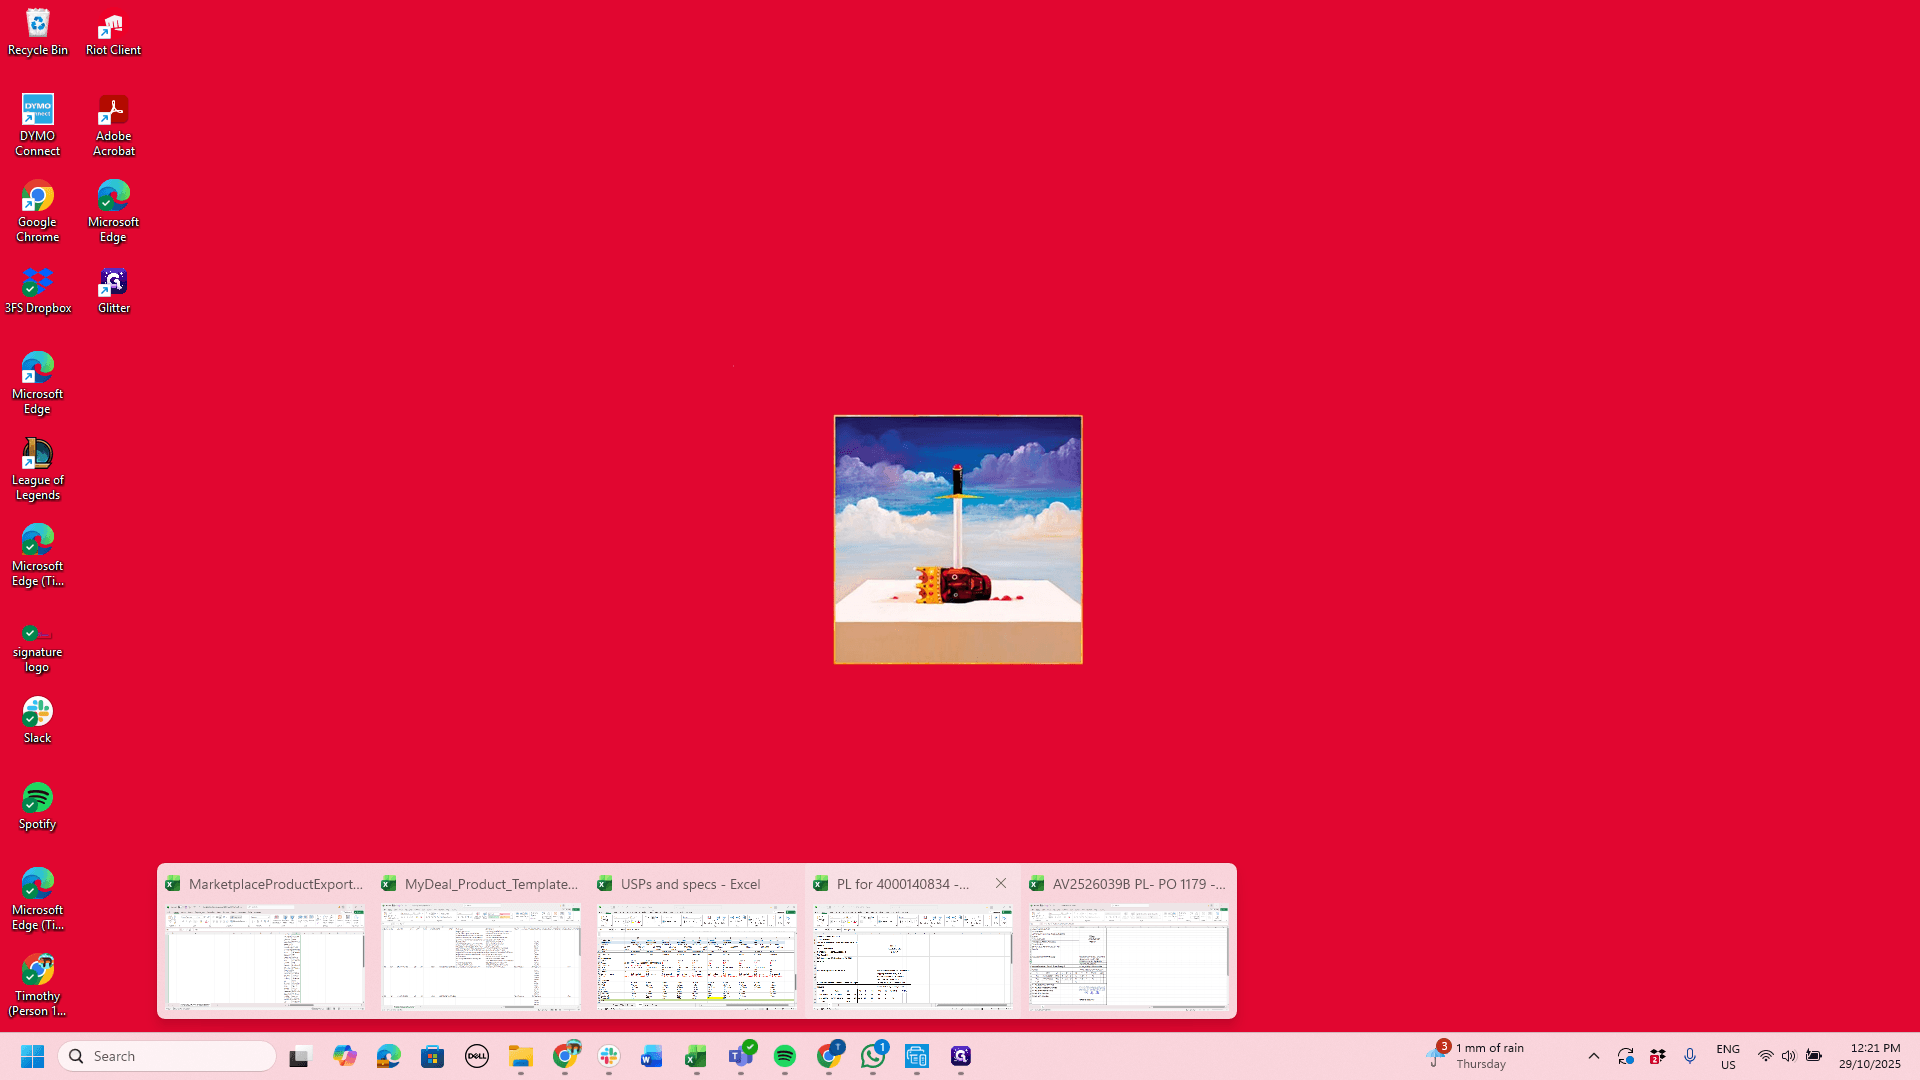Switch input language via ENG US
Screen dimensions: 1920x1080
click(1728, 1056)
